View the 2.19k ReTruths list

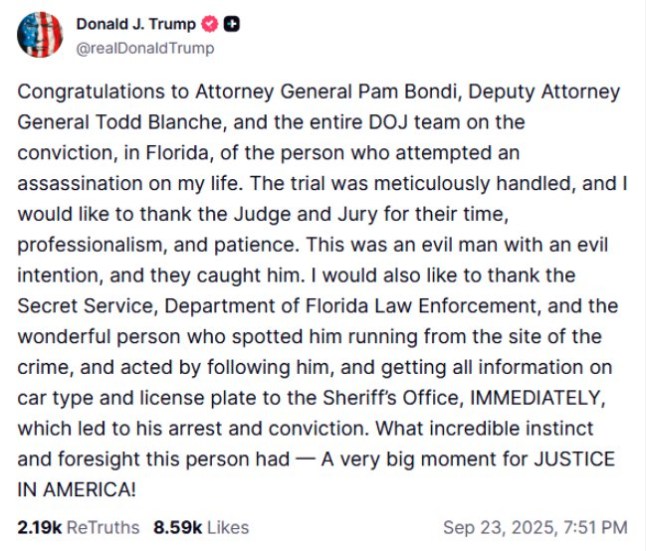(x=78, y=526)
